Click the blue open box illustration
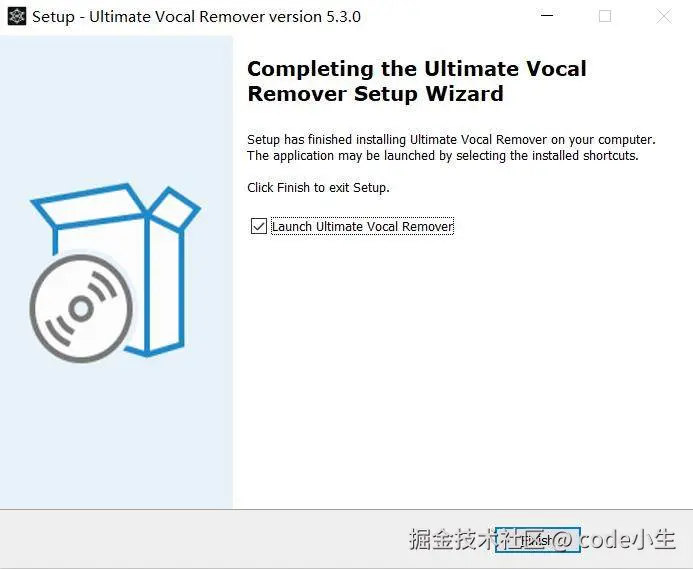The width and height of the screenshot is (693, 569). 116,270
